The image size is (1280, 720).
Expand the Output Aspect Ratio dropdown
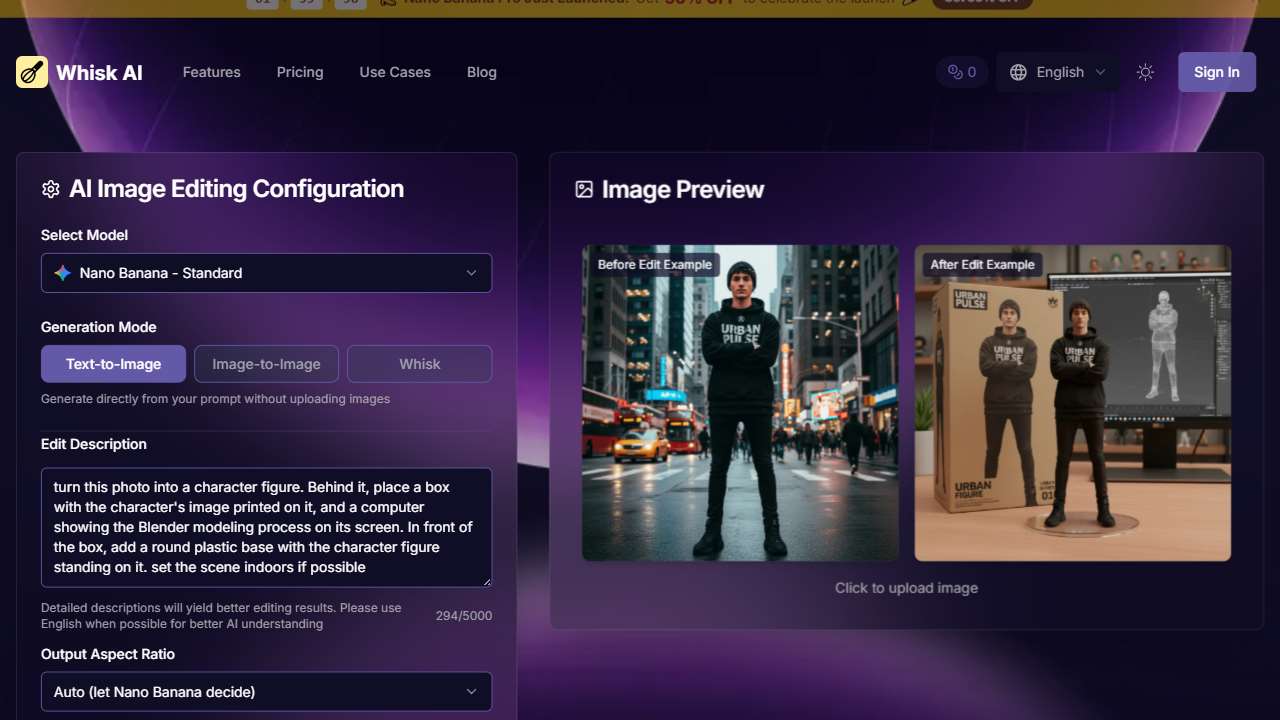[x=266, y=692]
